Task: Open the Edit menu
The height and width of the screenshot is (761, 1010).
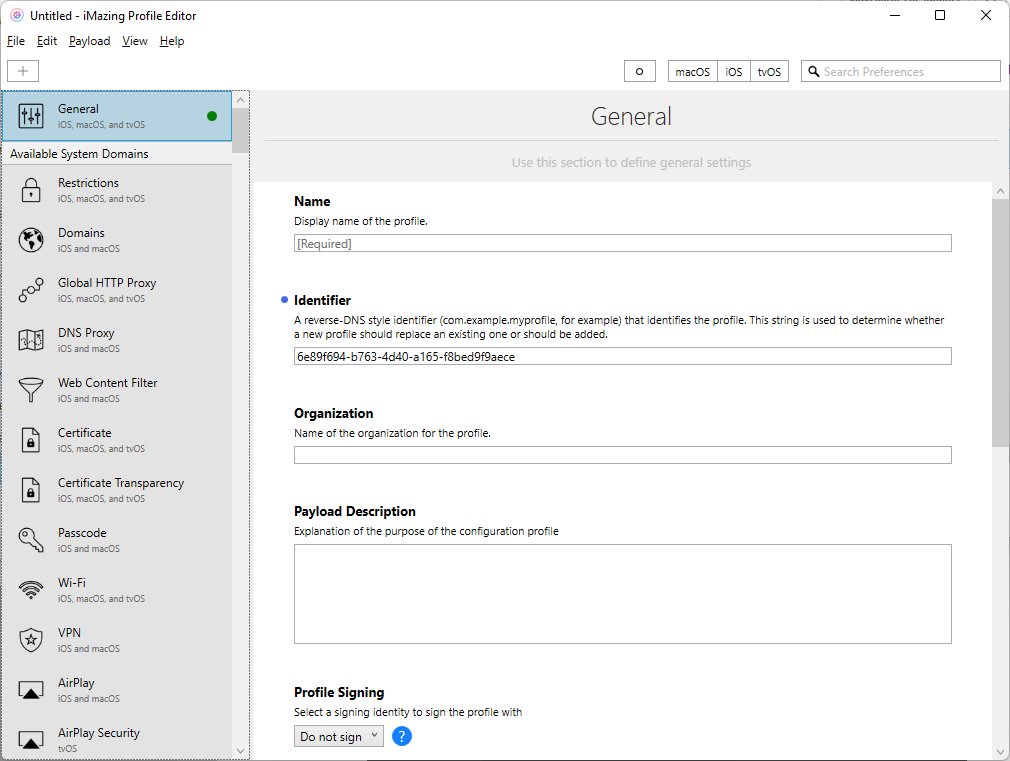Action: pyautogui.click(x=47, y=41)
